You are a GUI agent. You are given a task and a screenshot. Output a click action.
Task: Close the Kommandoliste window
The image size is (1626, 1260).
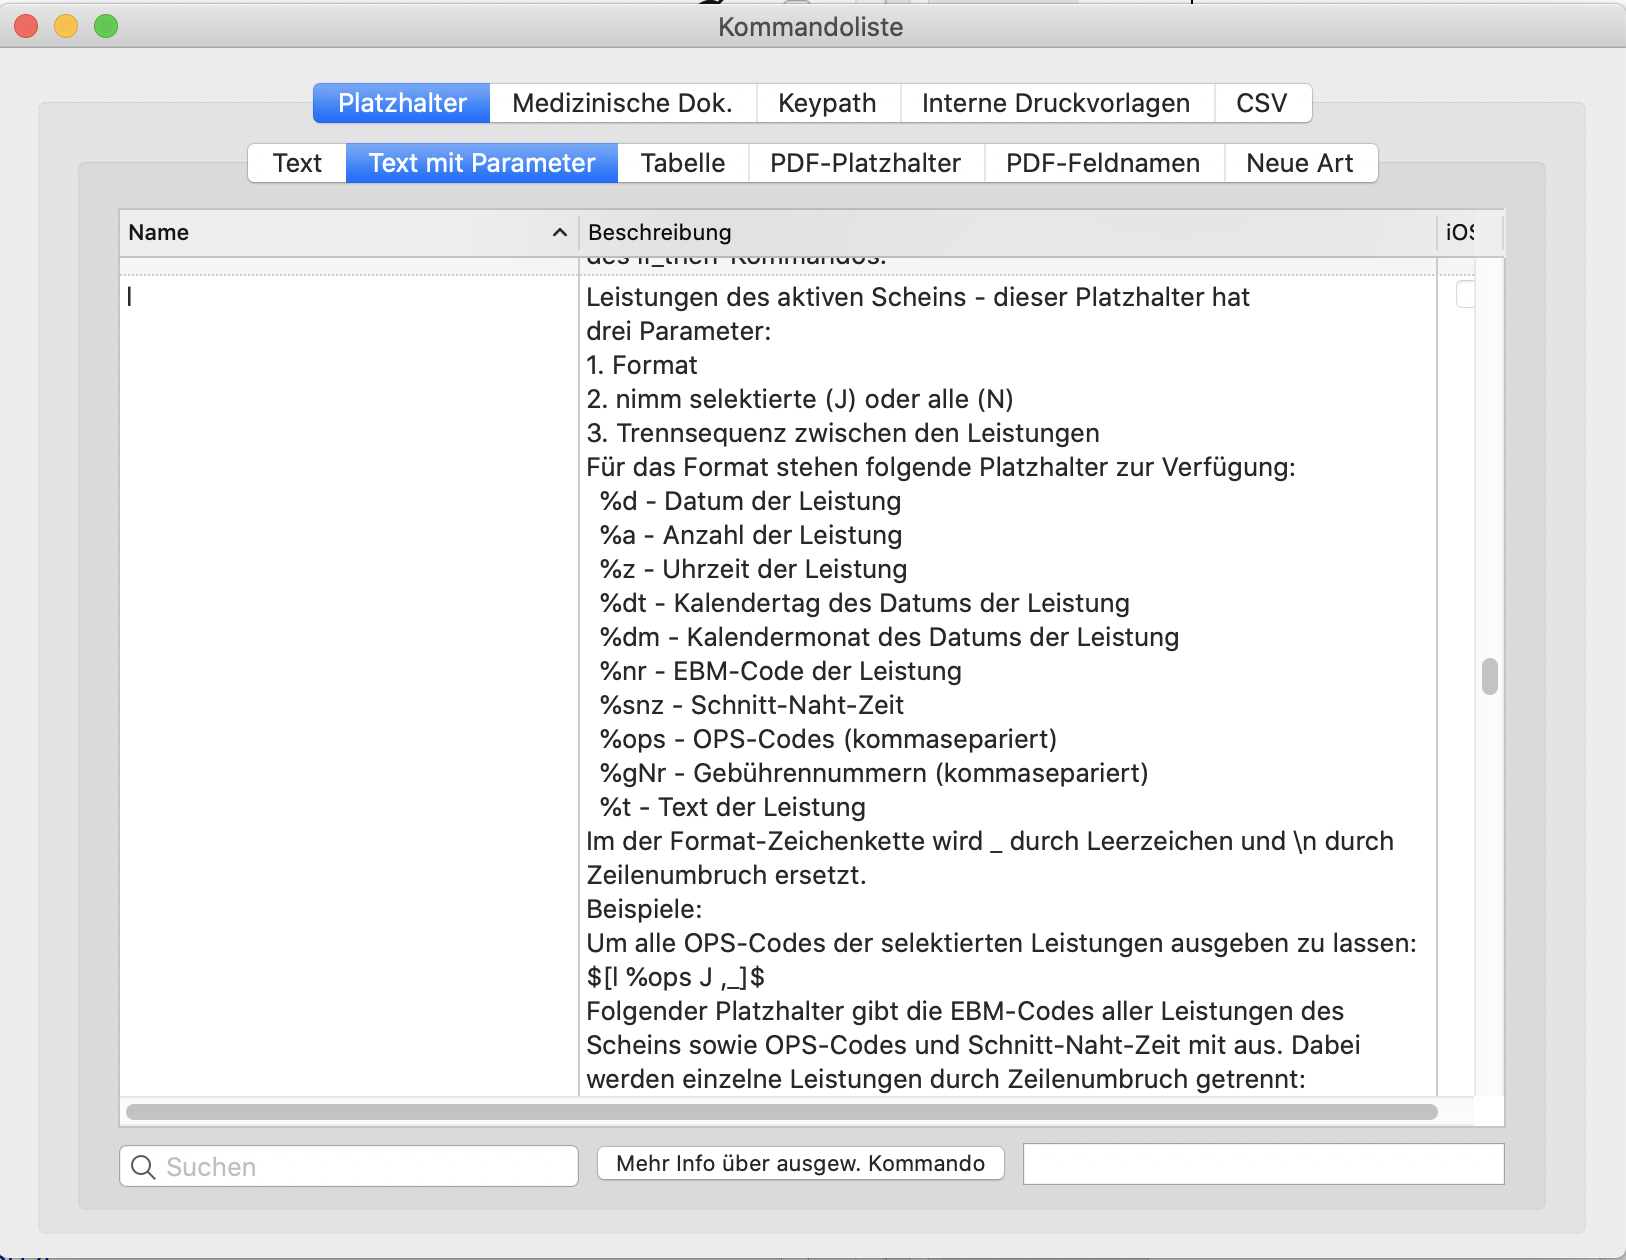(x=26, y=26)
